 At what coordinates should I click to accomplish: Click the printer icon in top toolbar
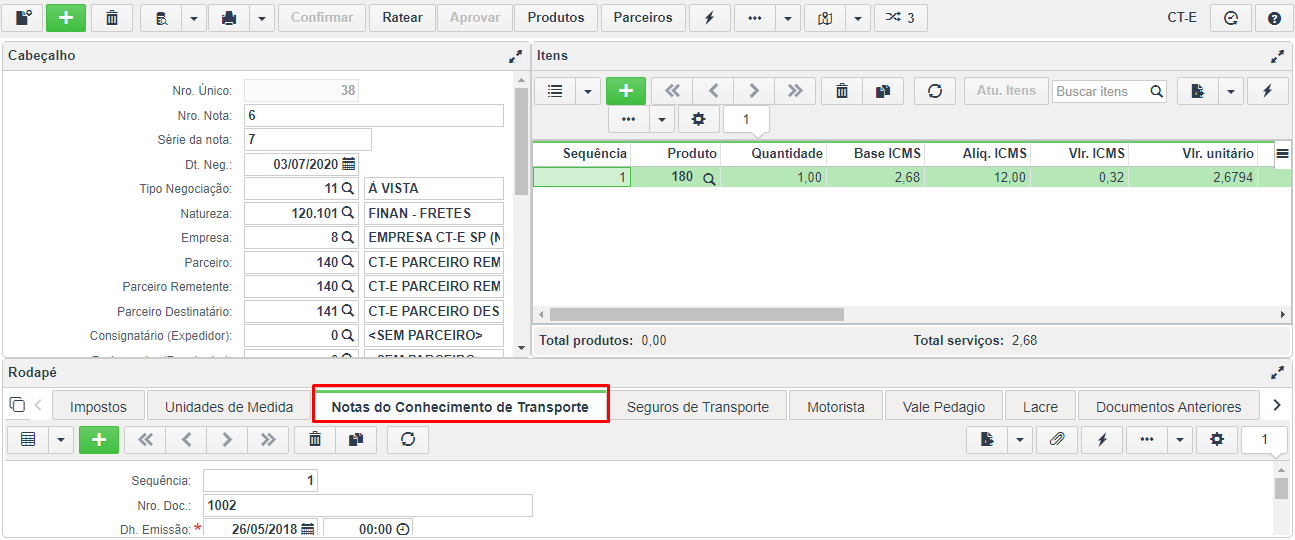tap(229, 18)
